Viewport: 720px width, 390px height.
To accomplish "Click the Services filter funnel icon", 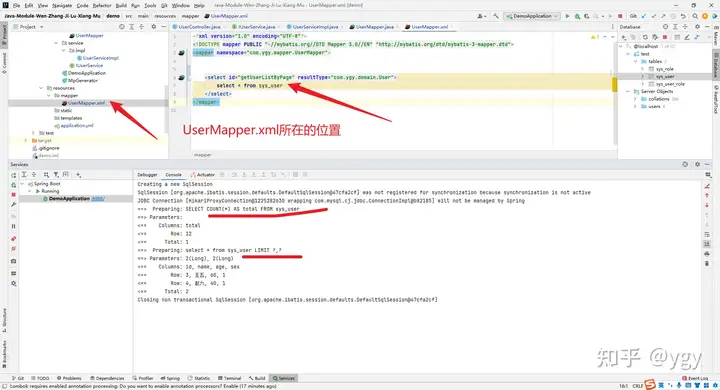I will (x=56, y=175).
